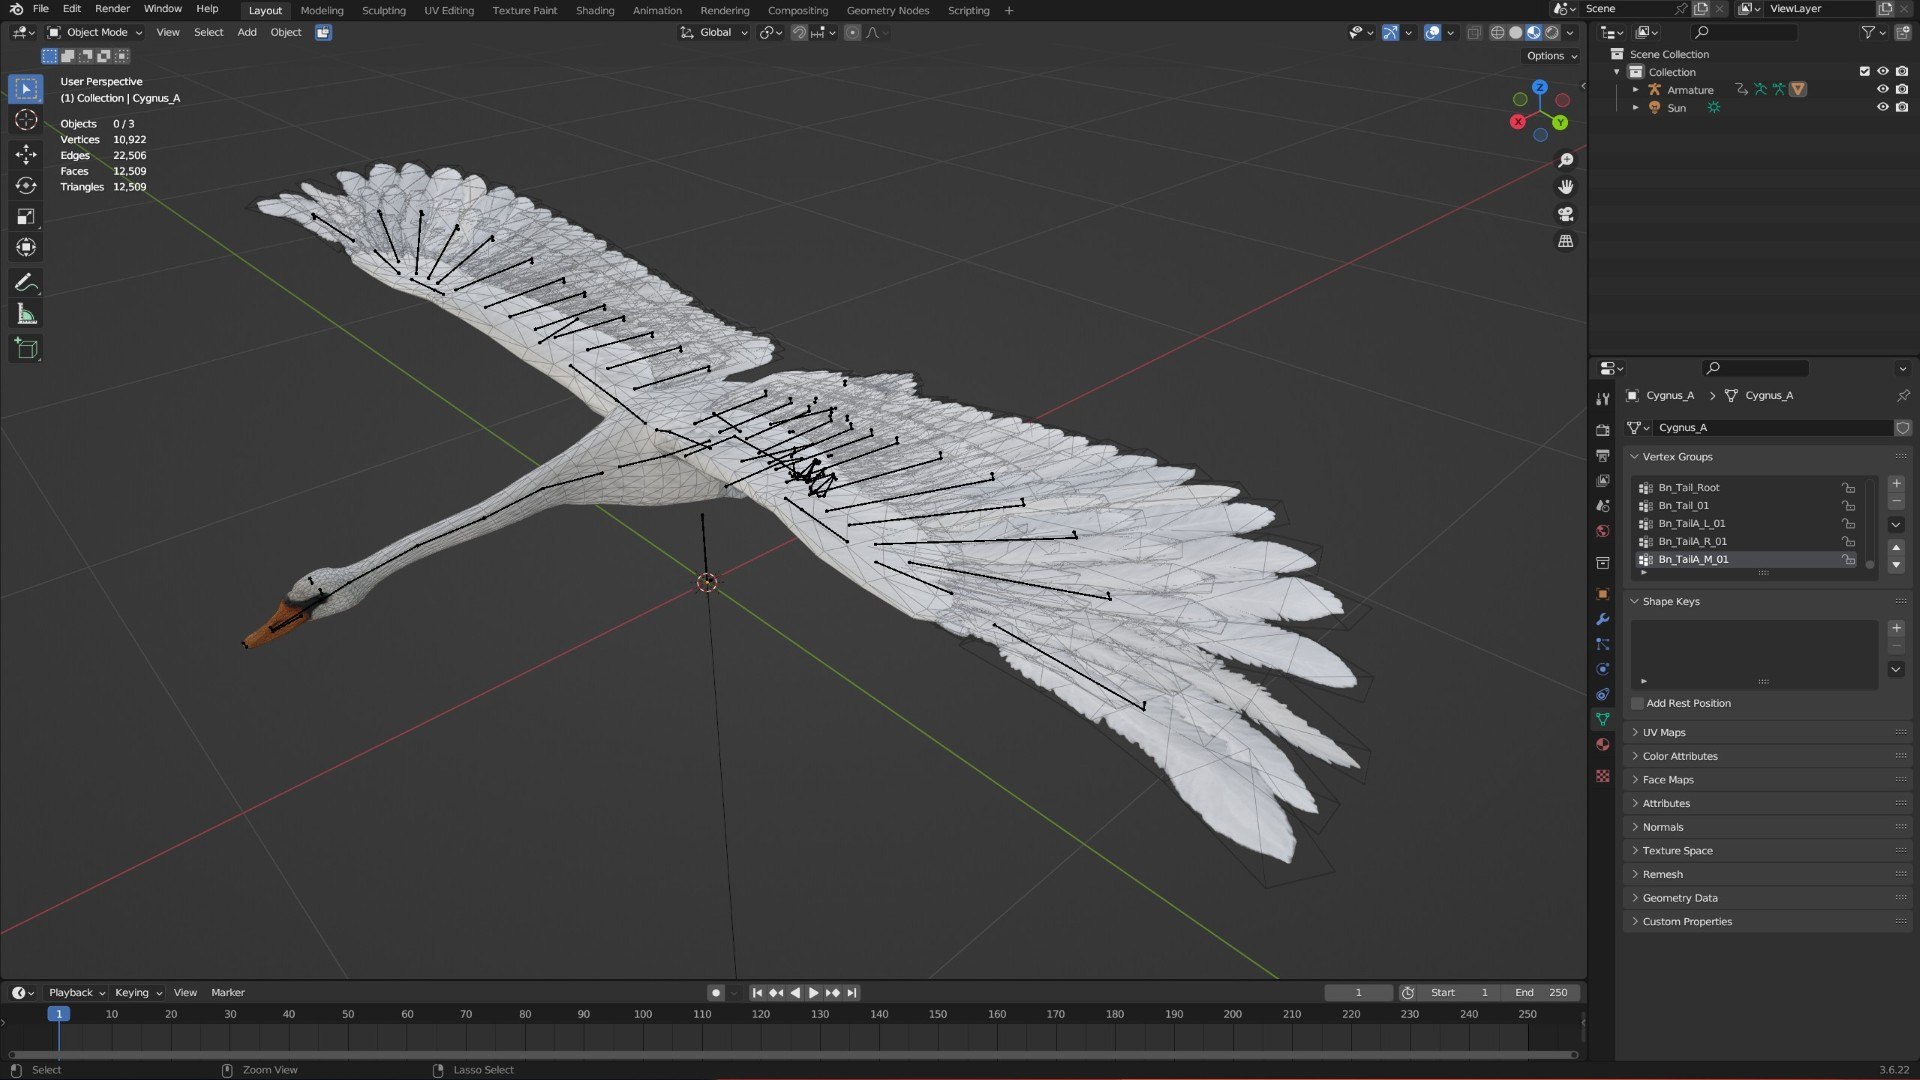Click the End frame field
The height and width of the screenshot is (1080, 1920).
click(x=1541, y=993)
